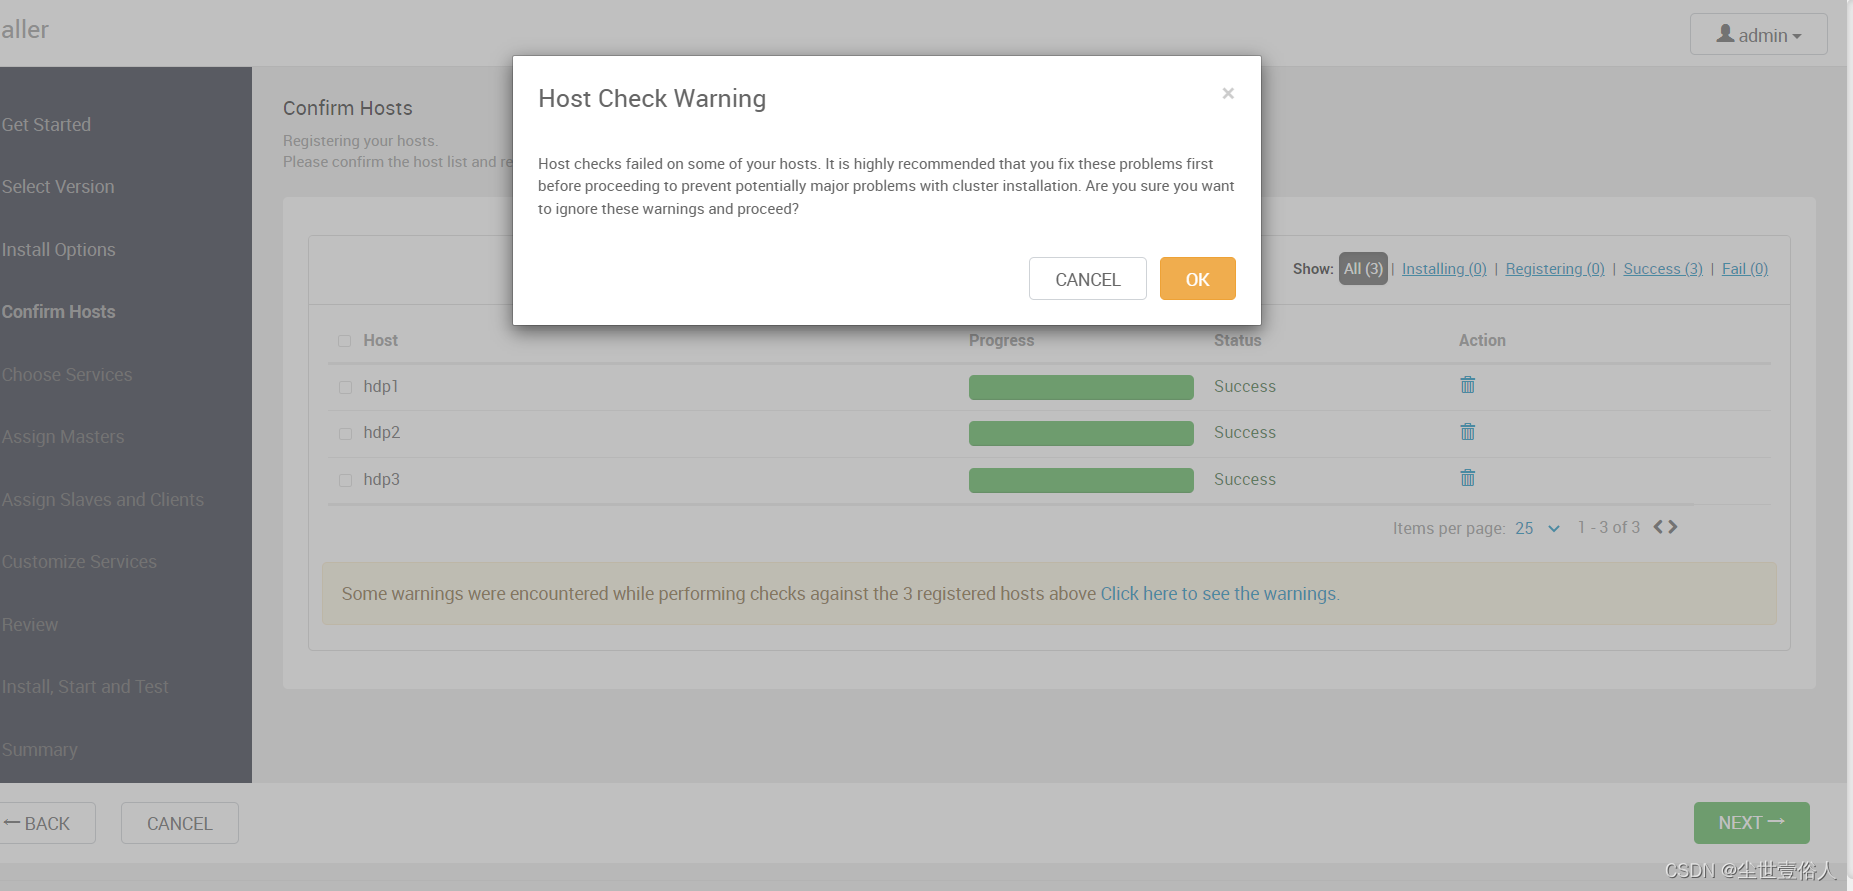Open Assign Masters wizard step
Screen dimensions: 1853x891
pyautogui.click(x=63, y=437)
